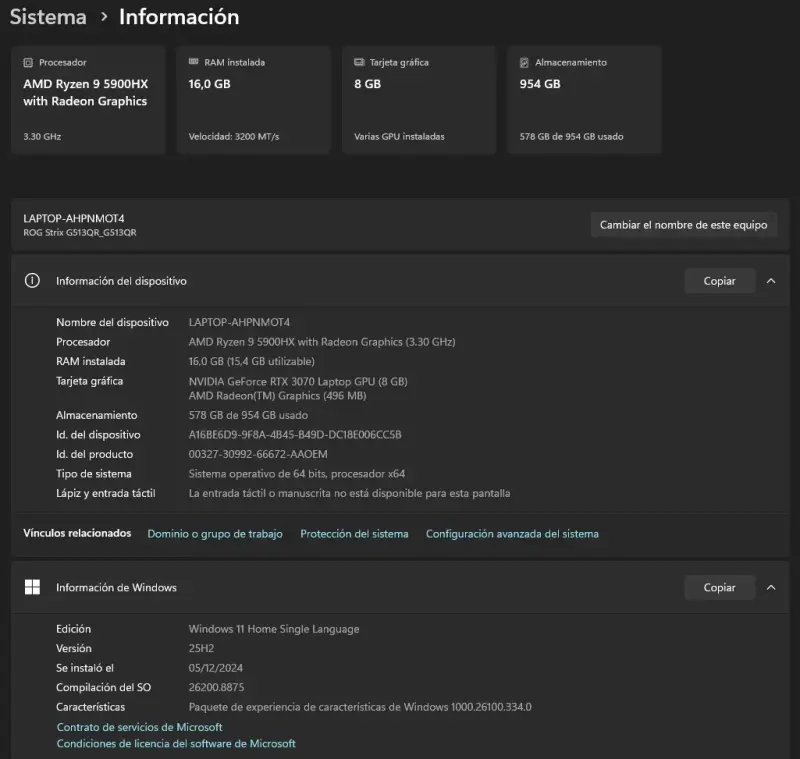
Task: Click the Información breadcrumb title
Action: pyautogui.click(x=179, y=17)
